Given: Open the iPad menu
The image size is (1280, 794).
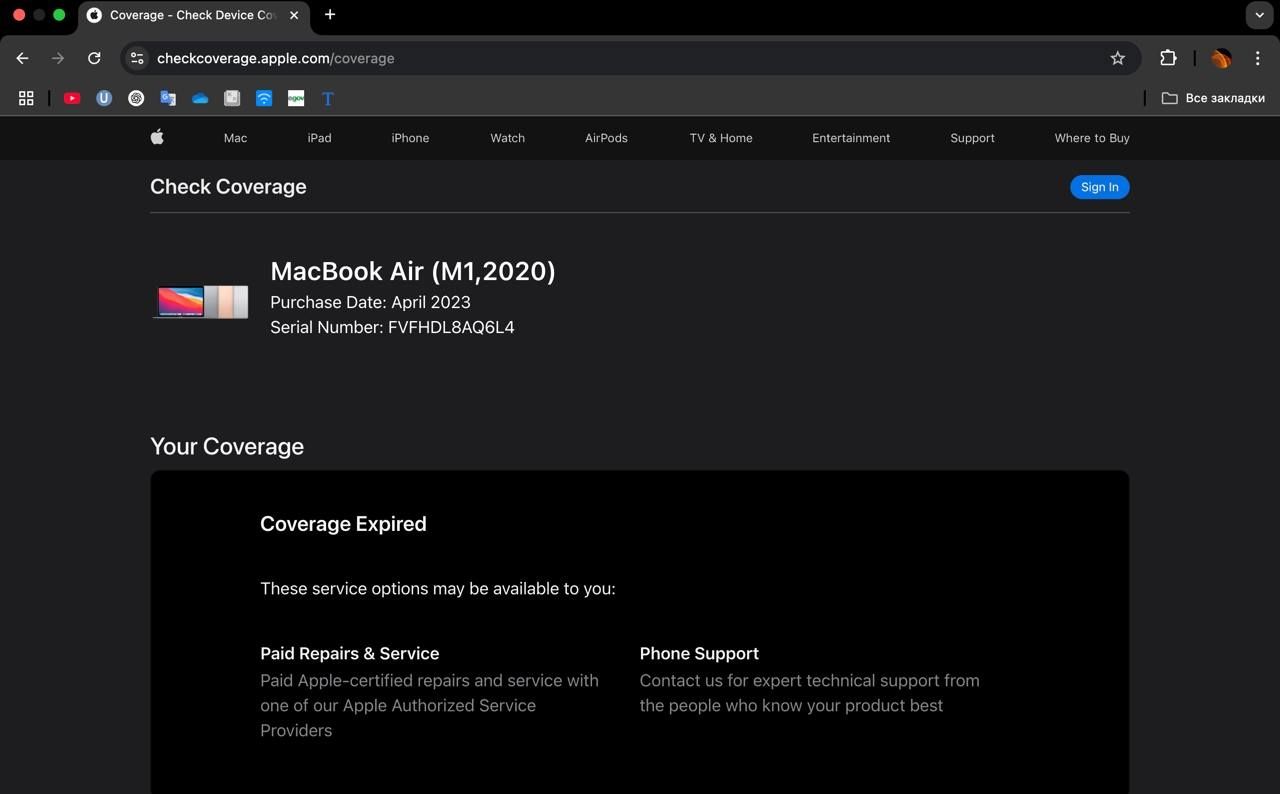Looking at the screenshot, I should [319, 138].
